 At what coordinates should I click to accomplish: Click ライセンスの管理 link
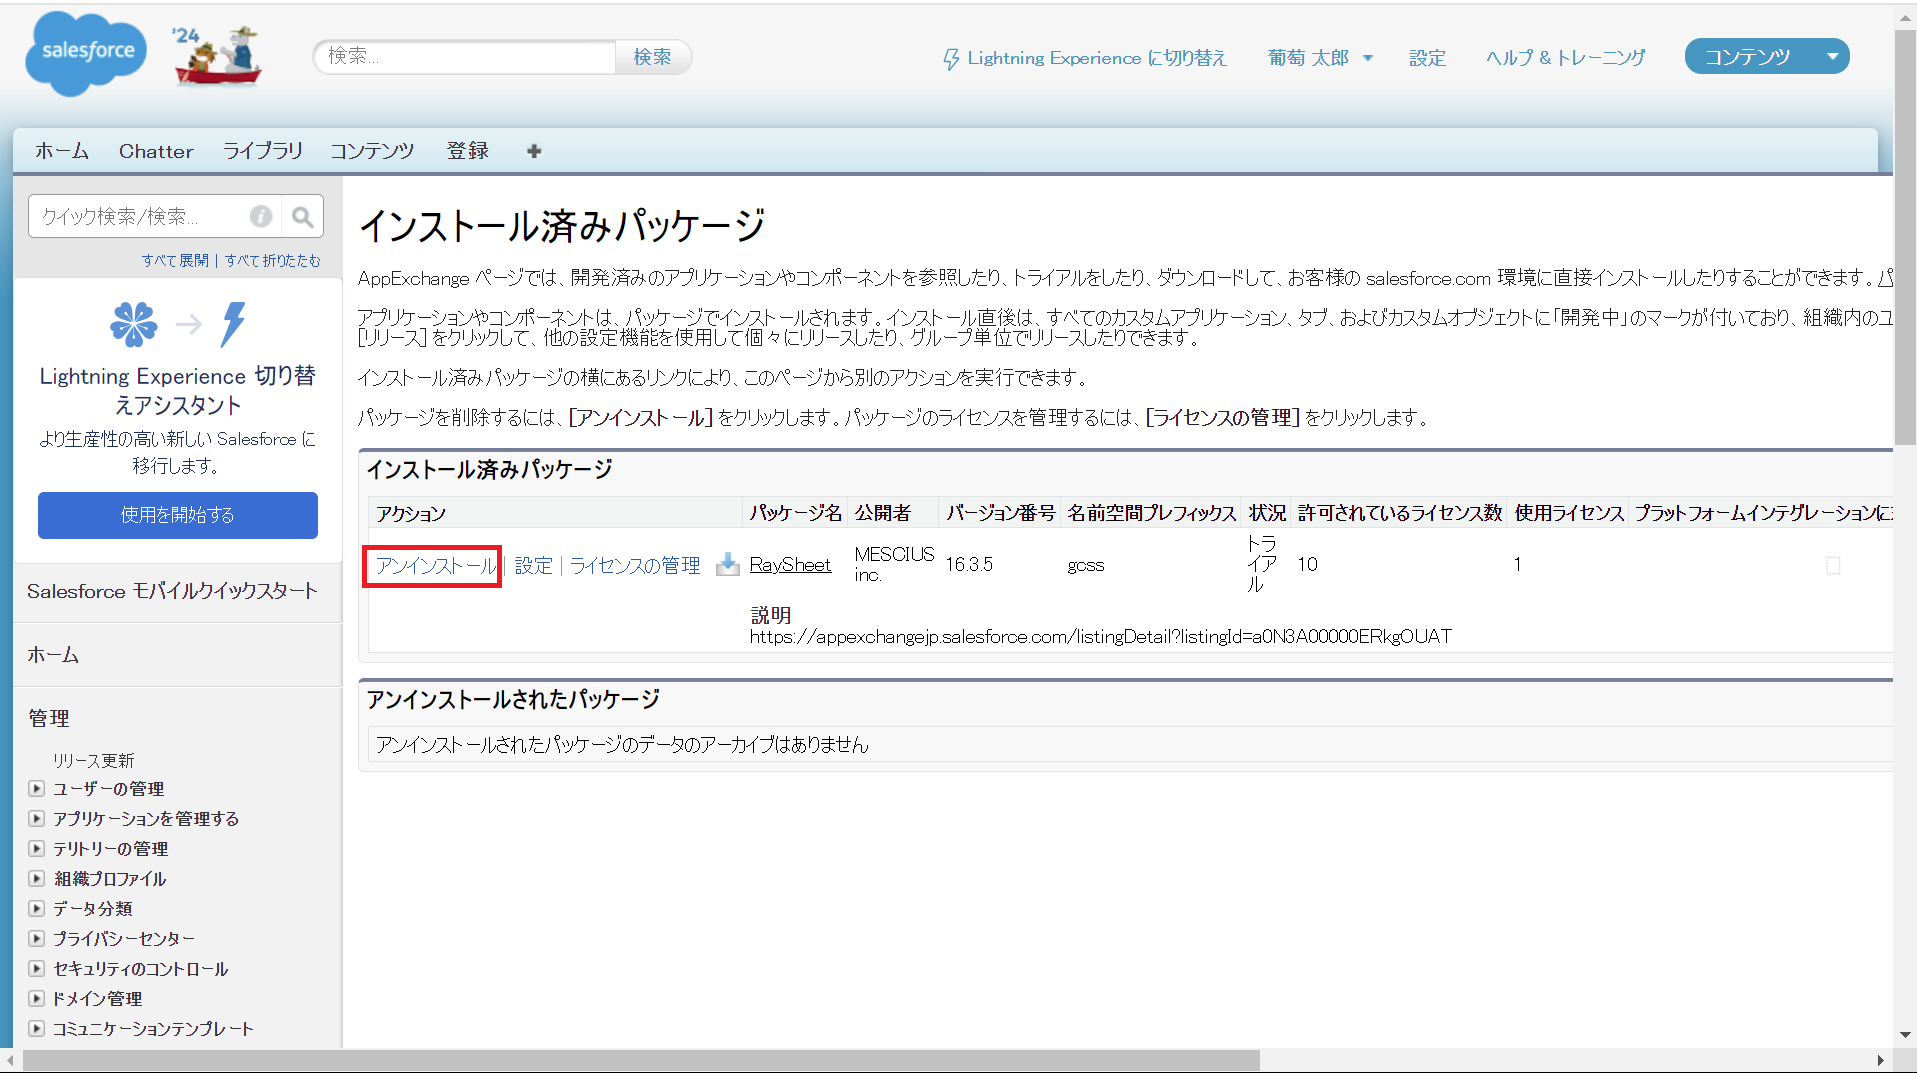635,566
